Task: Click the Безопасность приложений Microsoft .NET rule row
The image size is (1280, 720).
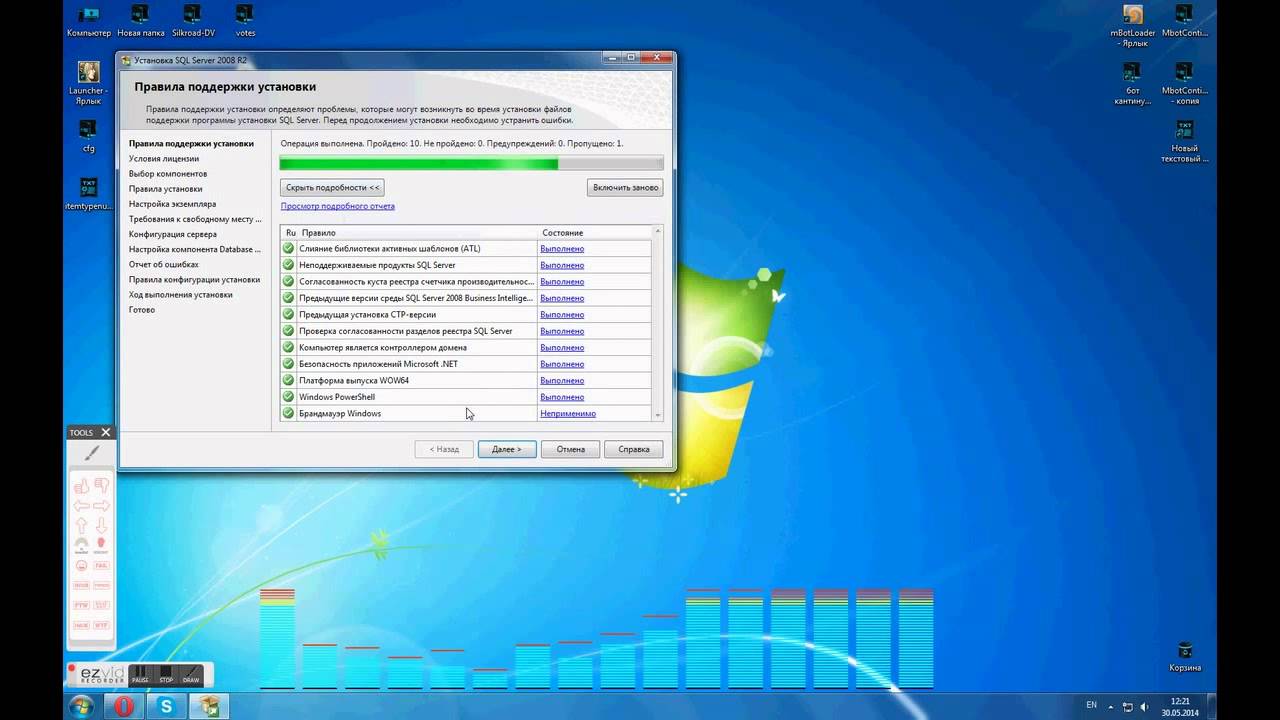Action: pyautogui.click(x=466, y=364)
